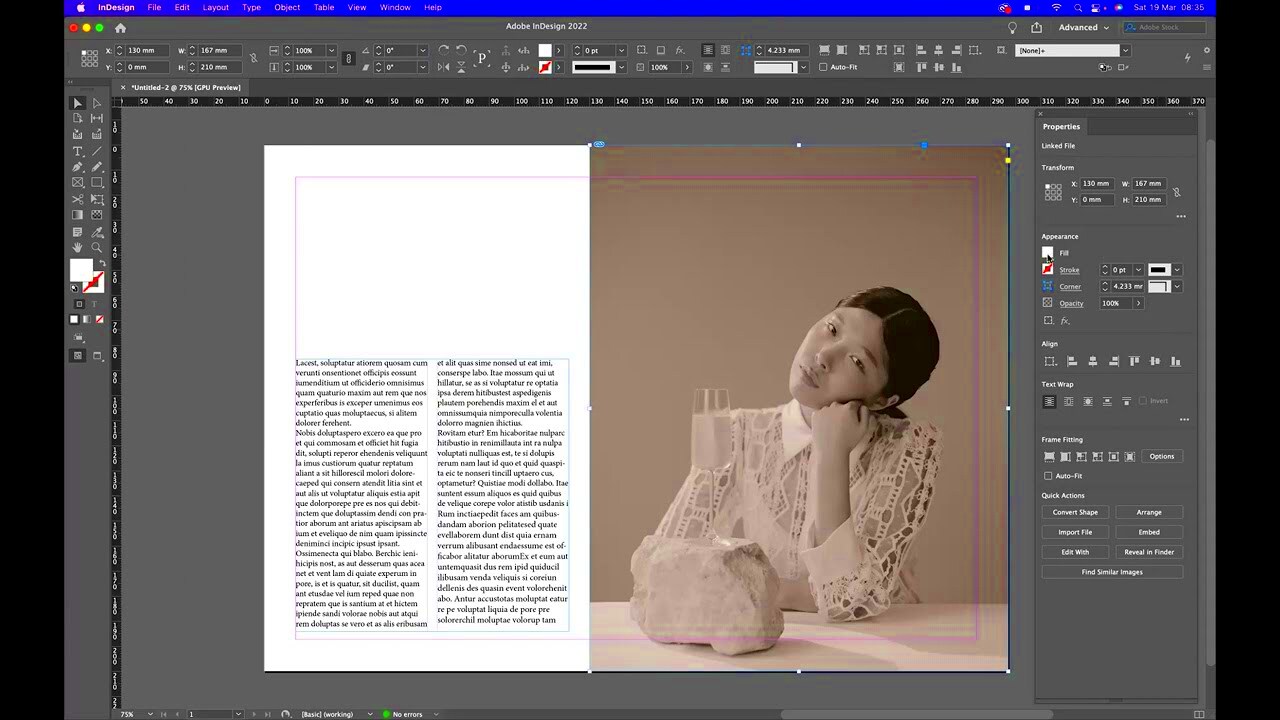Select the Pen tool
1280x720 pixels.
(x=78, y=166)
